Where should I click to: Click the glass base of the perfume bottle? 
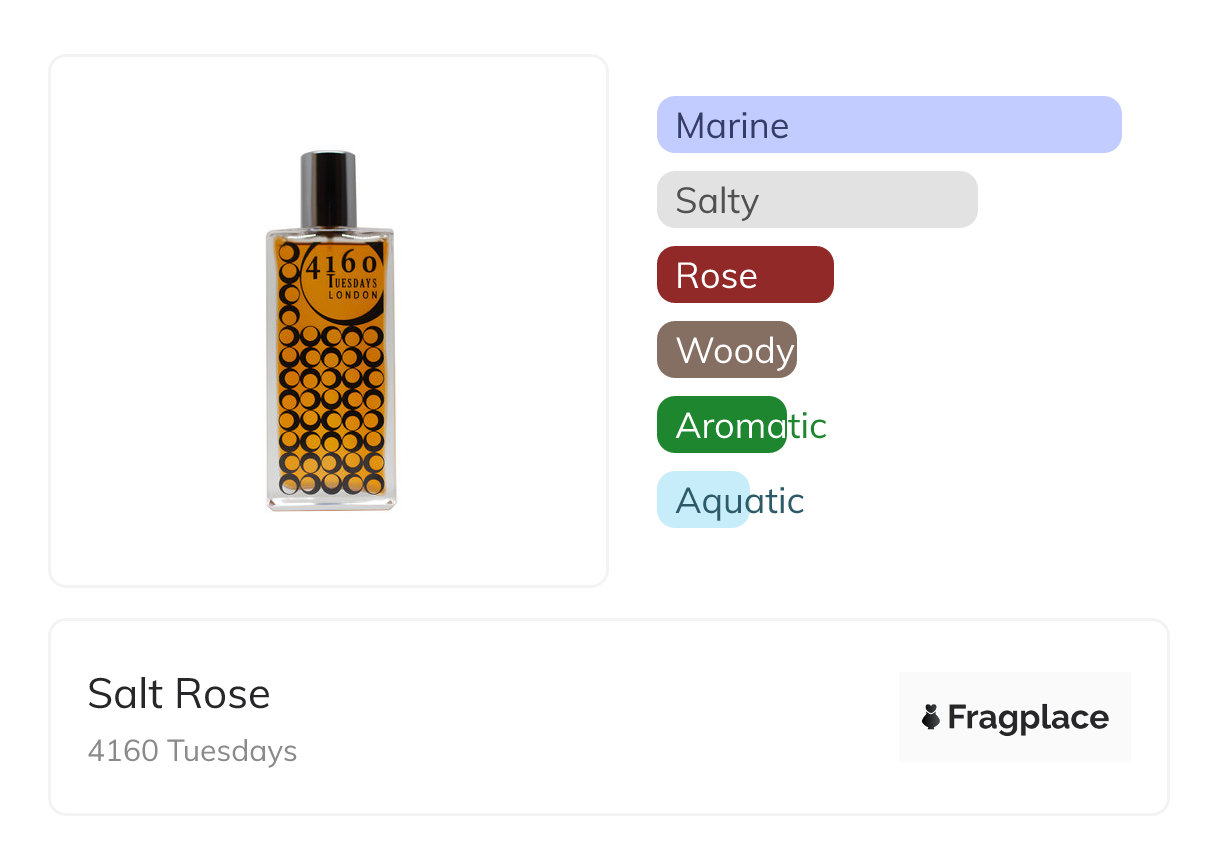coord(331,502)
